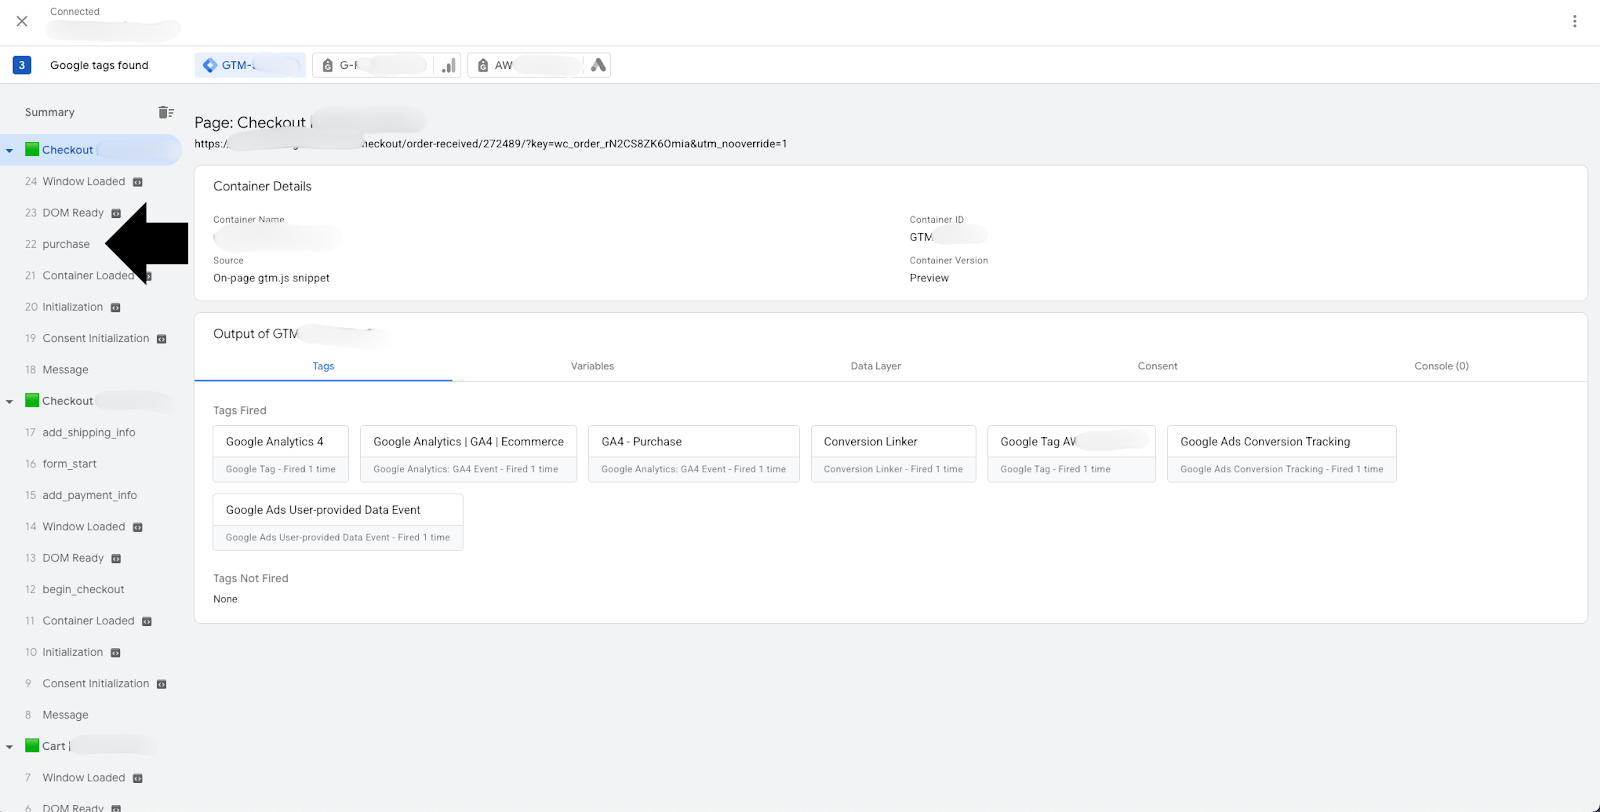Screen dimensions: 1600x812
Task: Select the 22 purchase event
Action: (x=66, y=244)
